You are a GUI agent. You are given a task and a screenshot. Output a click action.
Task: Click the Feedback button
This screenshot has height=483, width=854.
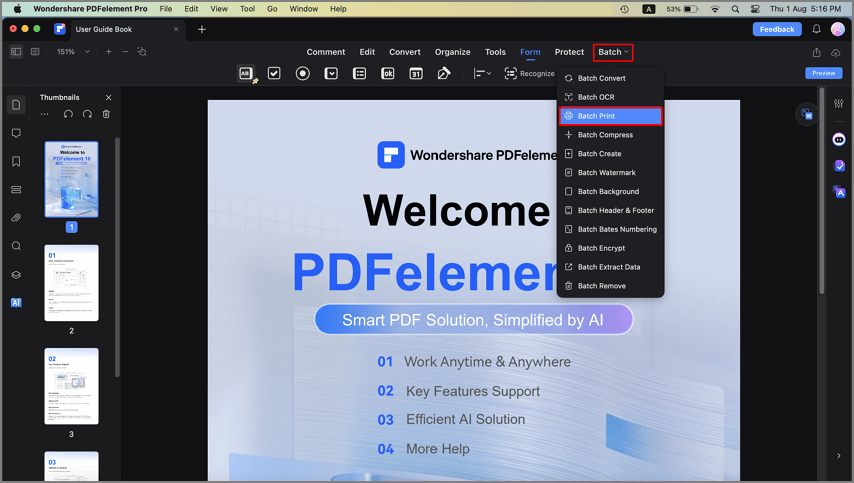pos(777,29)
